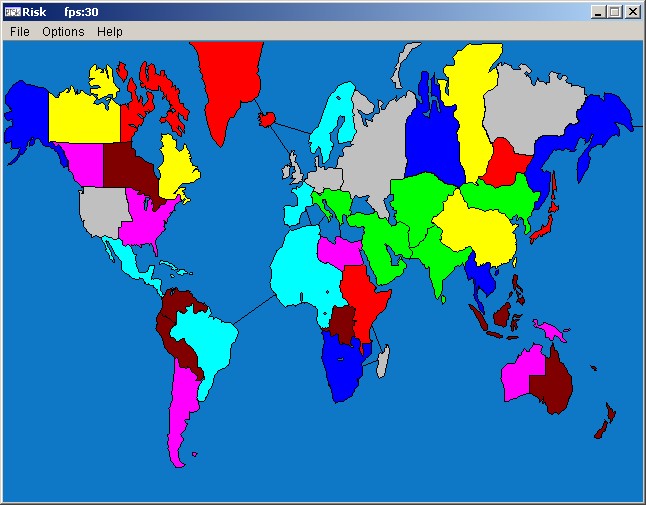Select the gray Great Britain territory
The height and width of the screenshot is (505, 646).
pyautogui.click(x=295, y=170)
